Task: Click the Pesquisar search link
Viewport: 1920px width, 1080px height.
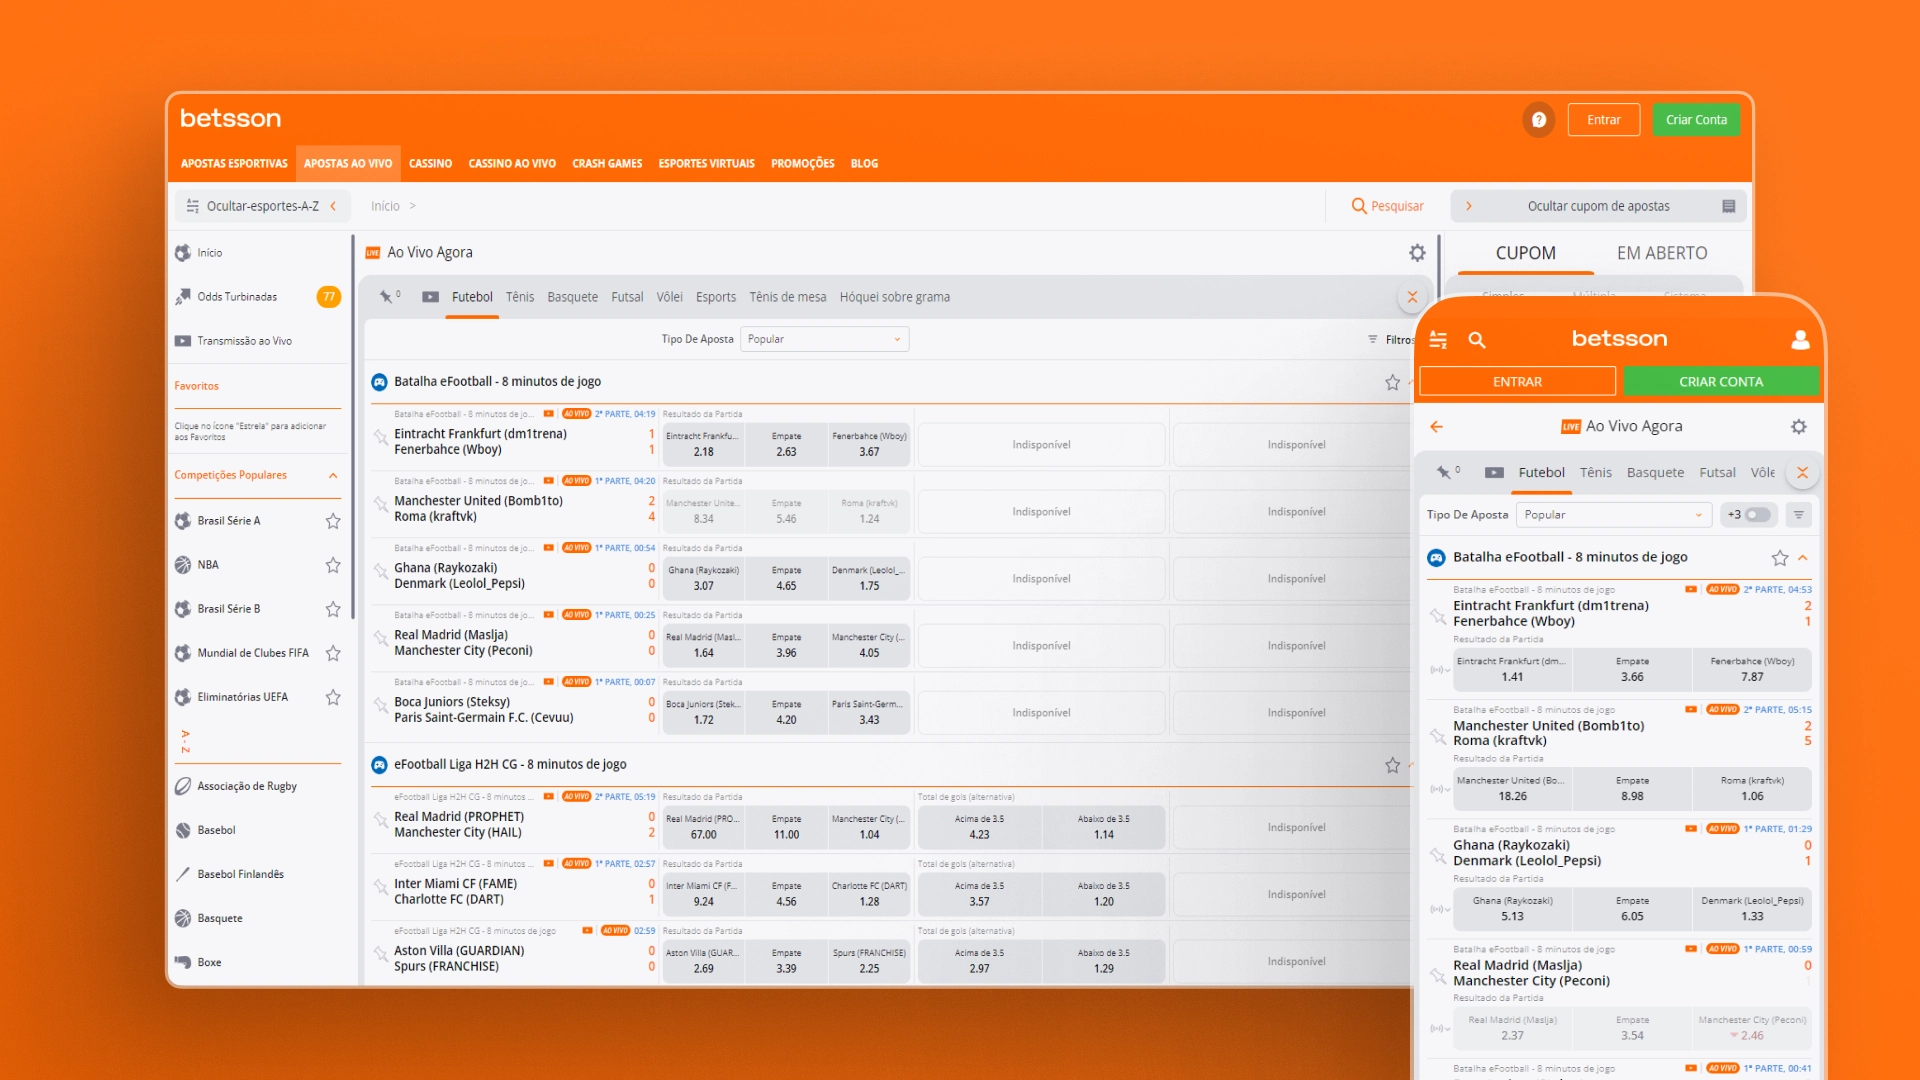Action: coord(1387,206)
